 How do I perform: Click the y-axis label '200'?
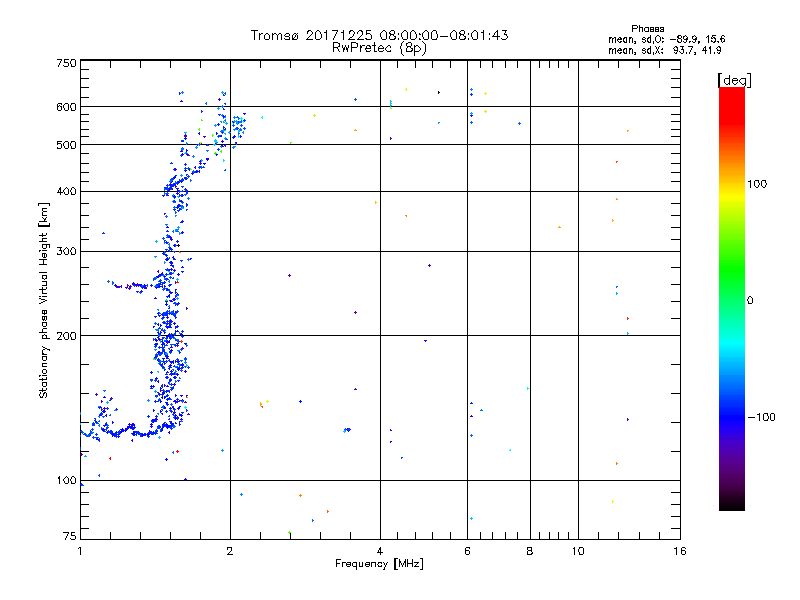tap(66, 336)
